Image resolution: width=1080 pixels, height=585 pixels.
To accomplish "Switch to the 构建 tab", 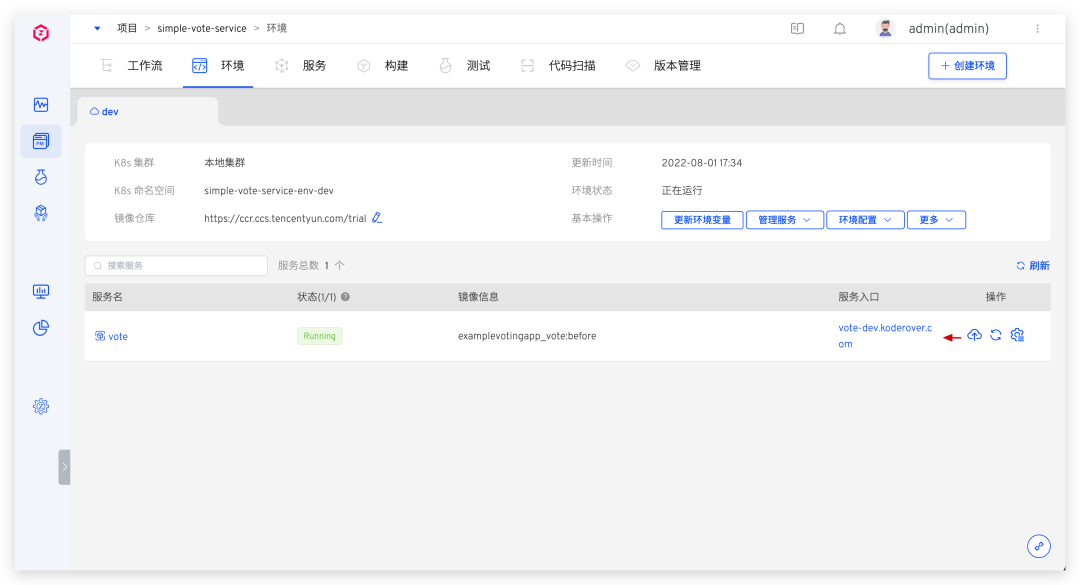I will [x=384, y=66].
